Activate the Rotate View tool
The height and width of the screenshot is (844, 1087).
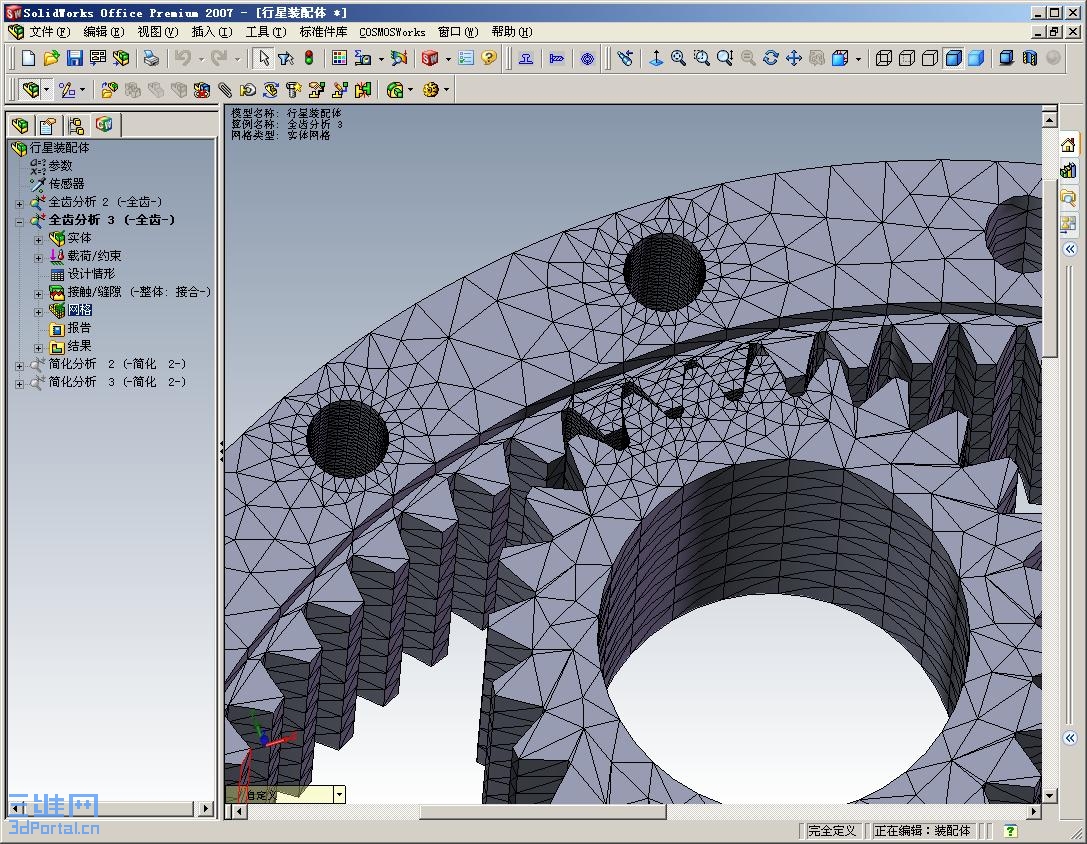click(x=771, y=59)
